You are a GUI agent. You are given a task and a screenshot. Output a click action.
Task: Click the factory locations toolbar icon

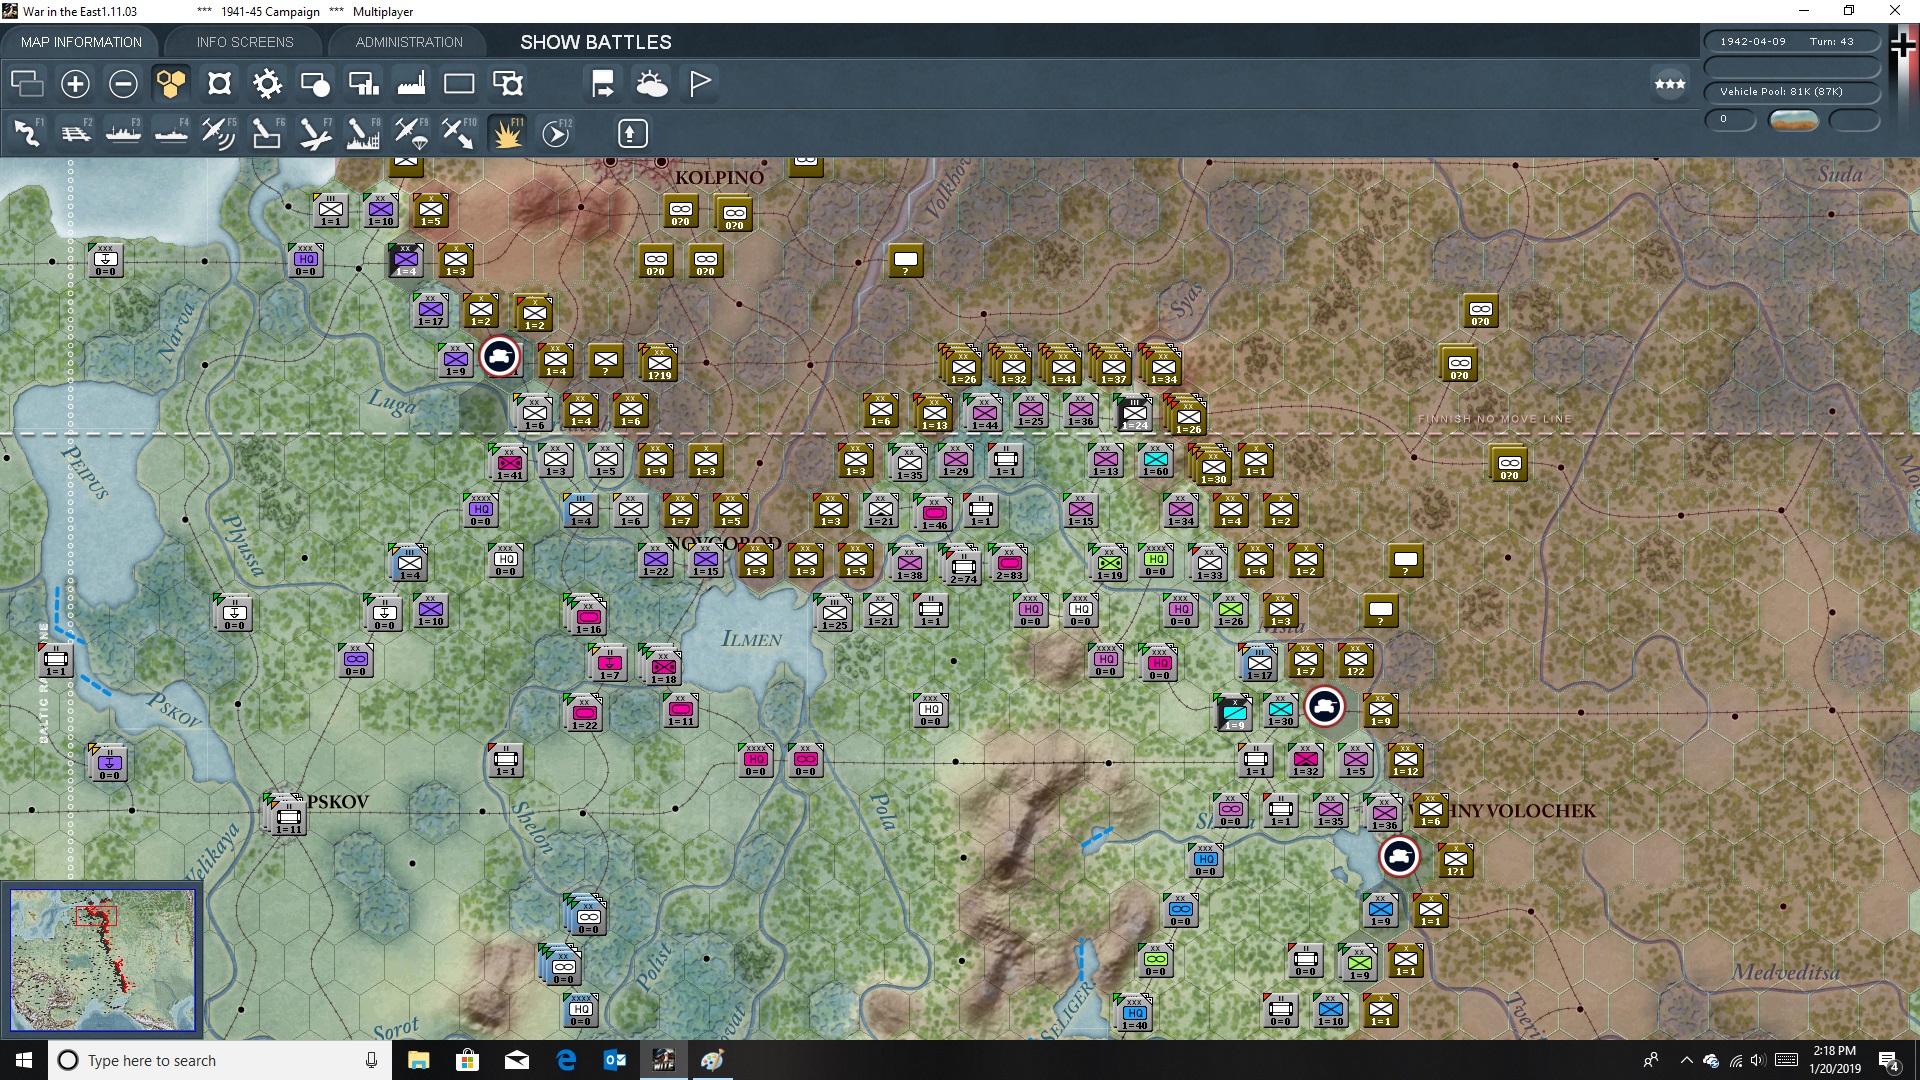click(411, 84)
